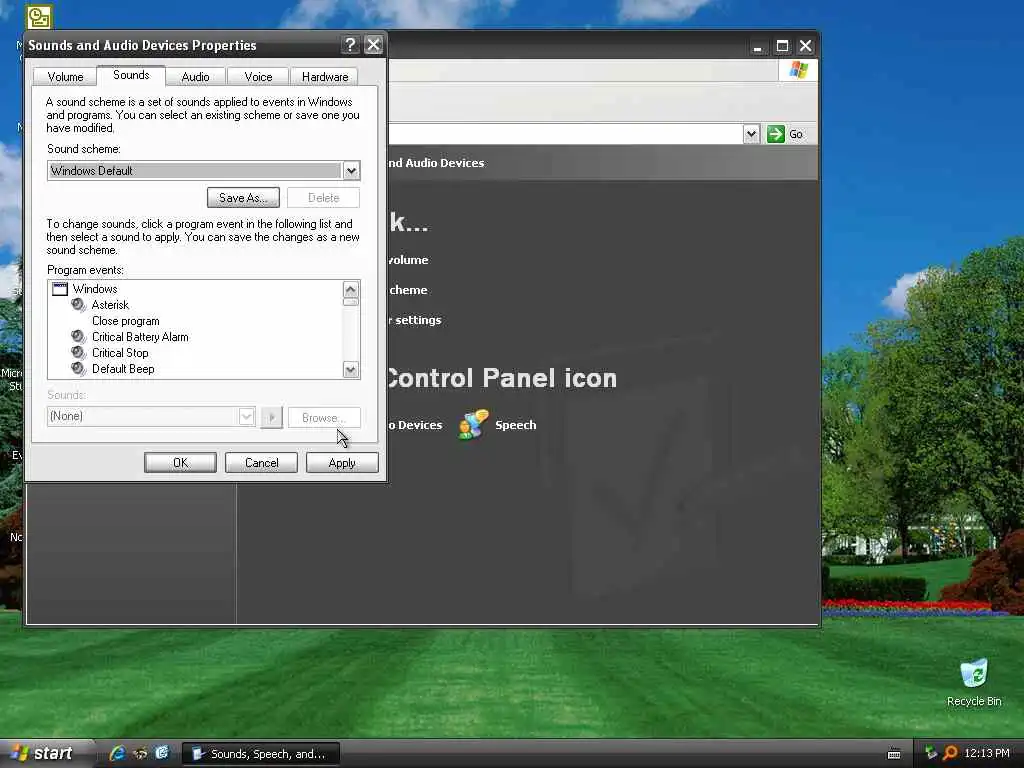Click speaker icon beside Critical Stop
Image resolution: width=1024 pixels, height=768 pixels.
coord(78,353)
